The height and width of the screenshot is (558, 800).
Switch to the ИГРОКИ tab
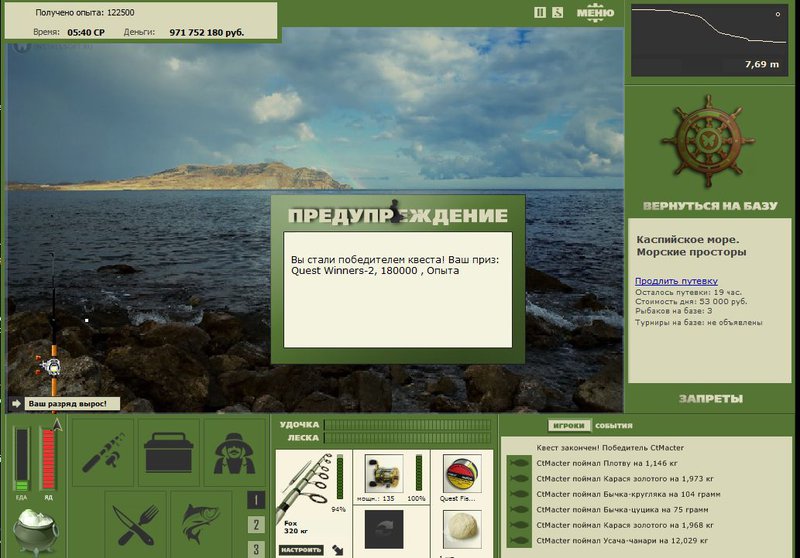coord(568,425)
